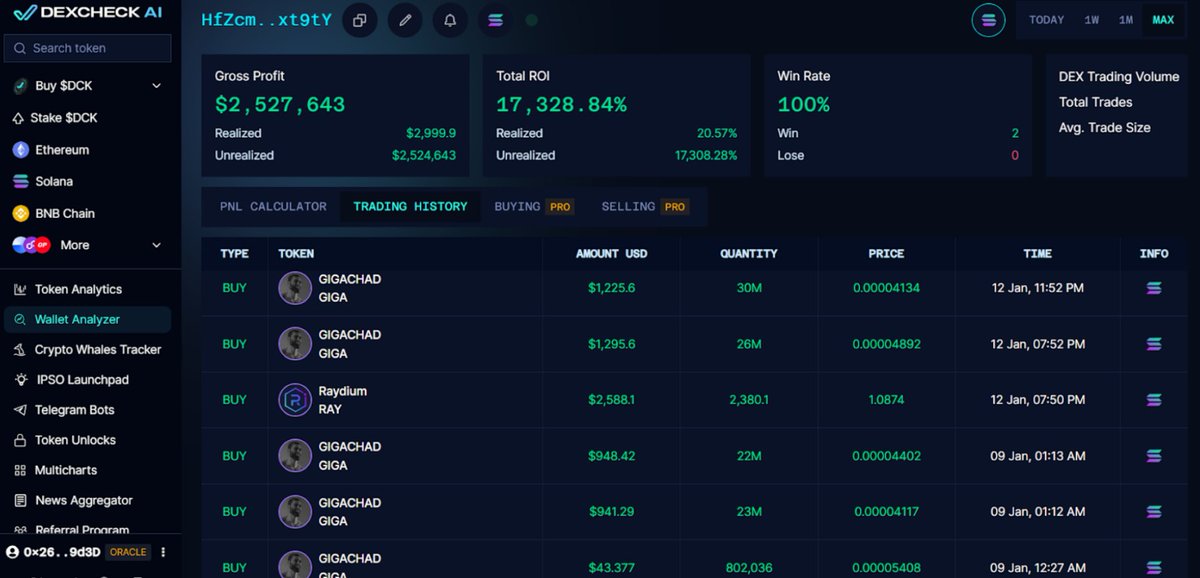
Task: Focus the Search token field
Action: click(88, 48)
